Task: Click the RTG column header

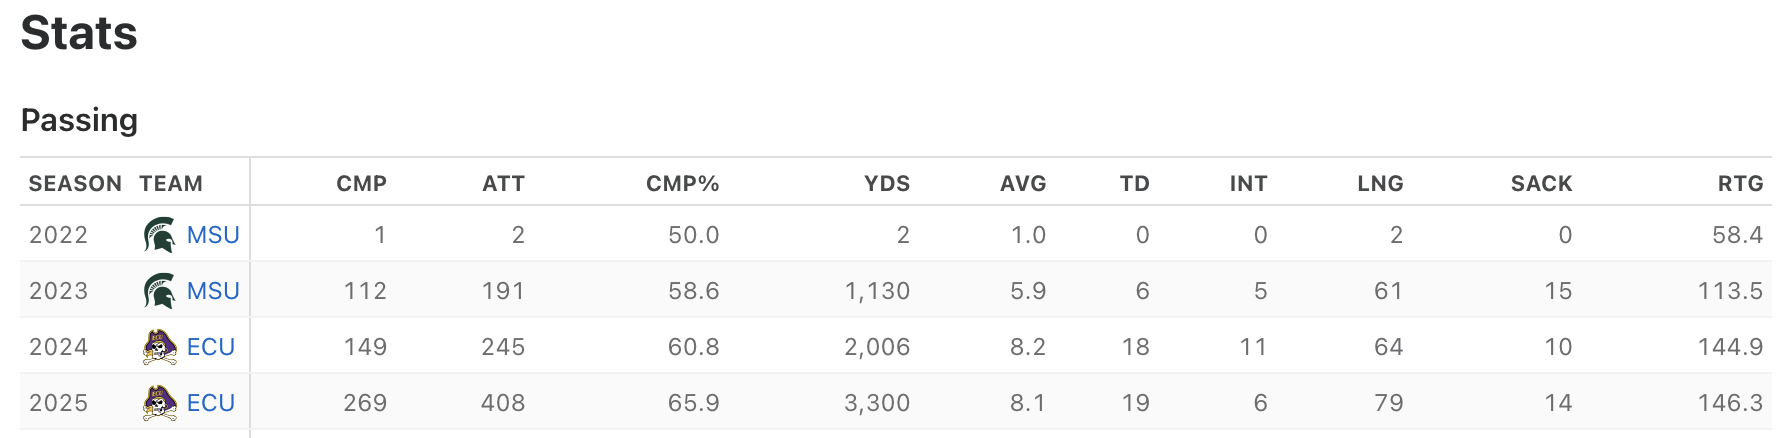Action: coord(1740,184)
